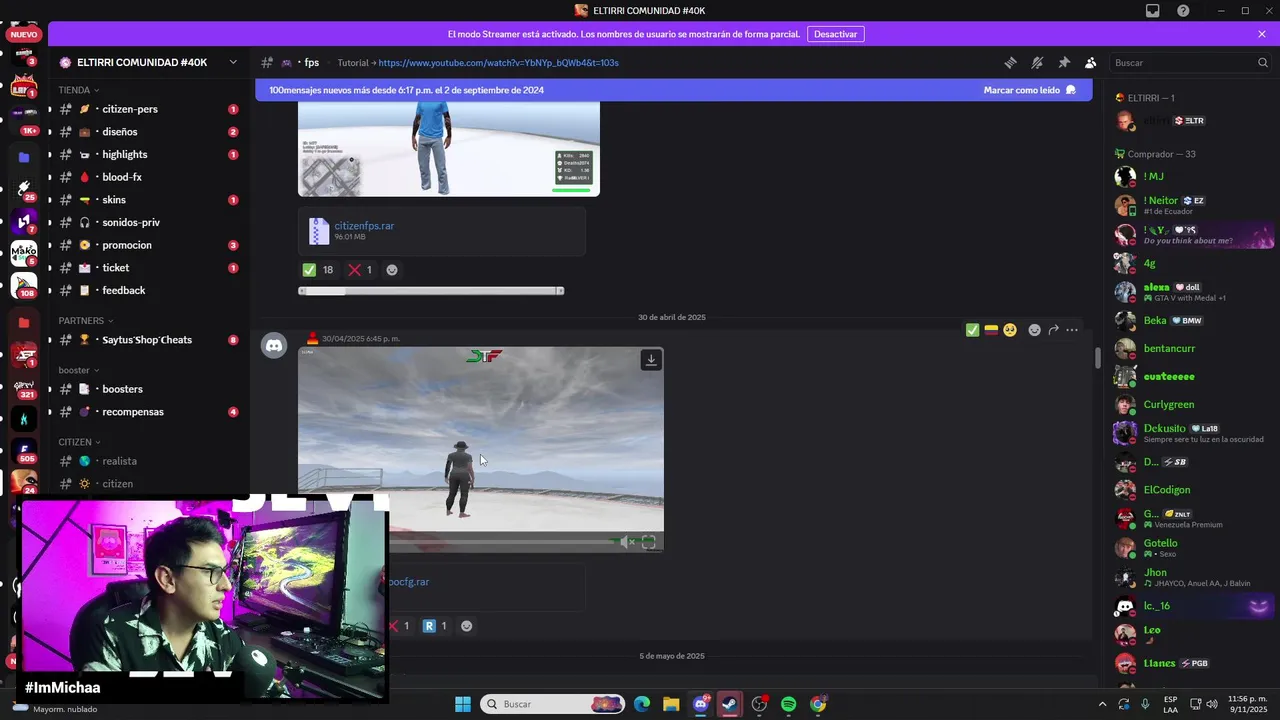React with pleading face emoji on hovered message
1280x720 pixels.
[1010, 330]
